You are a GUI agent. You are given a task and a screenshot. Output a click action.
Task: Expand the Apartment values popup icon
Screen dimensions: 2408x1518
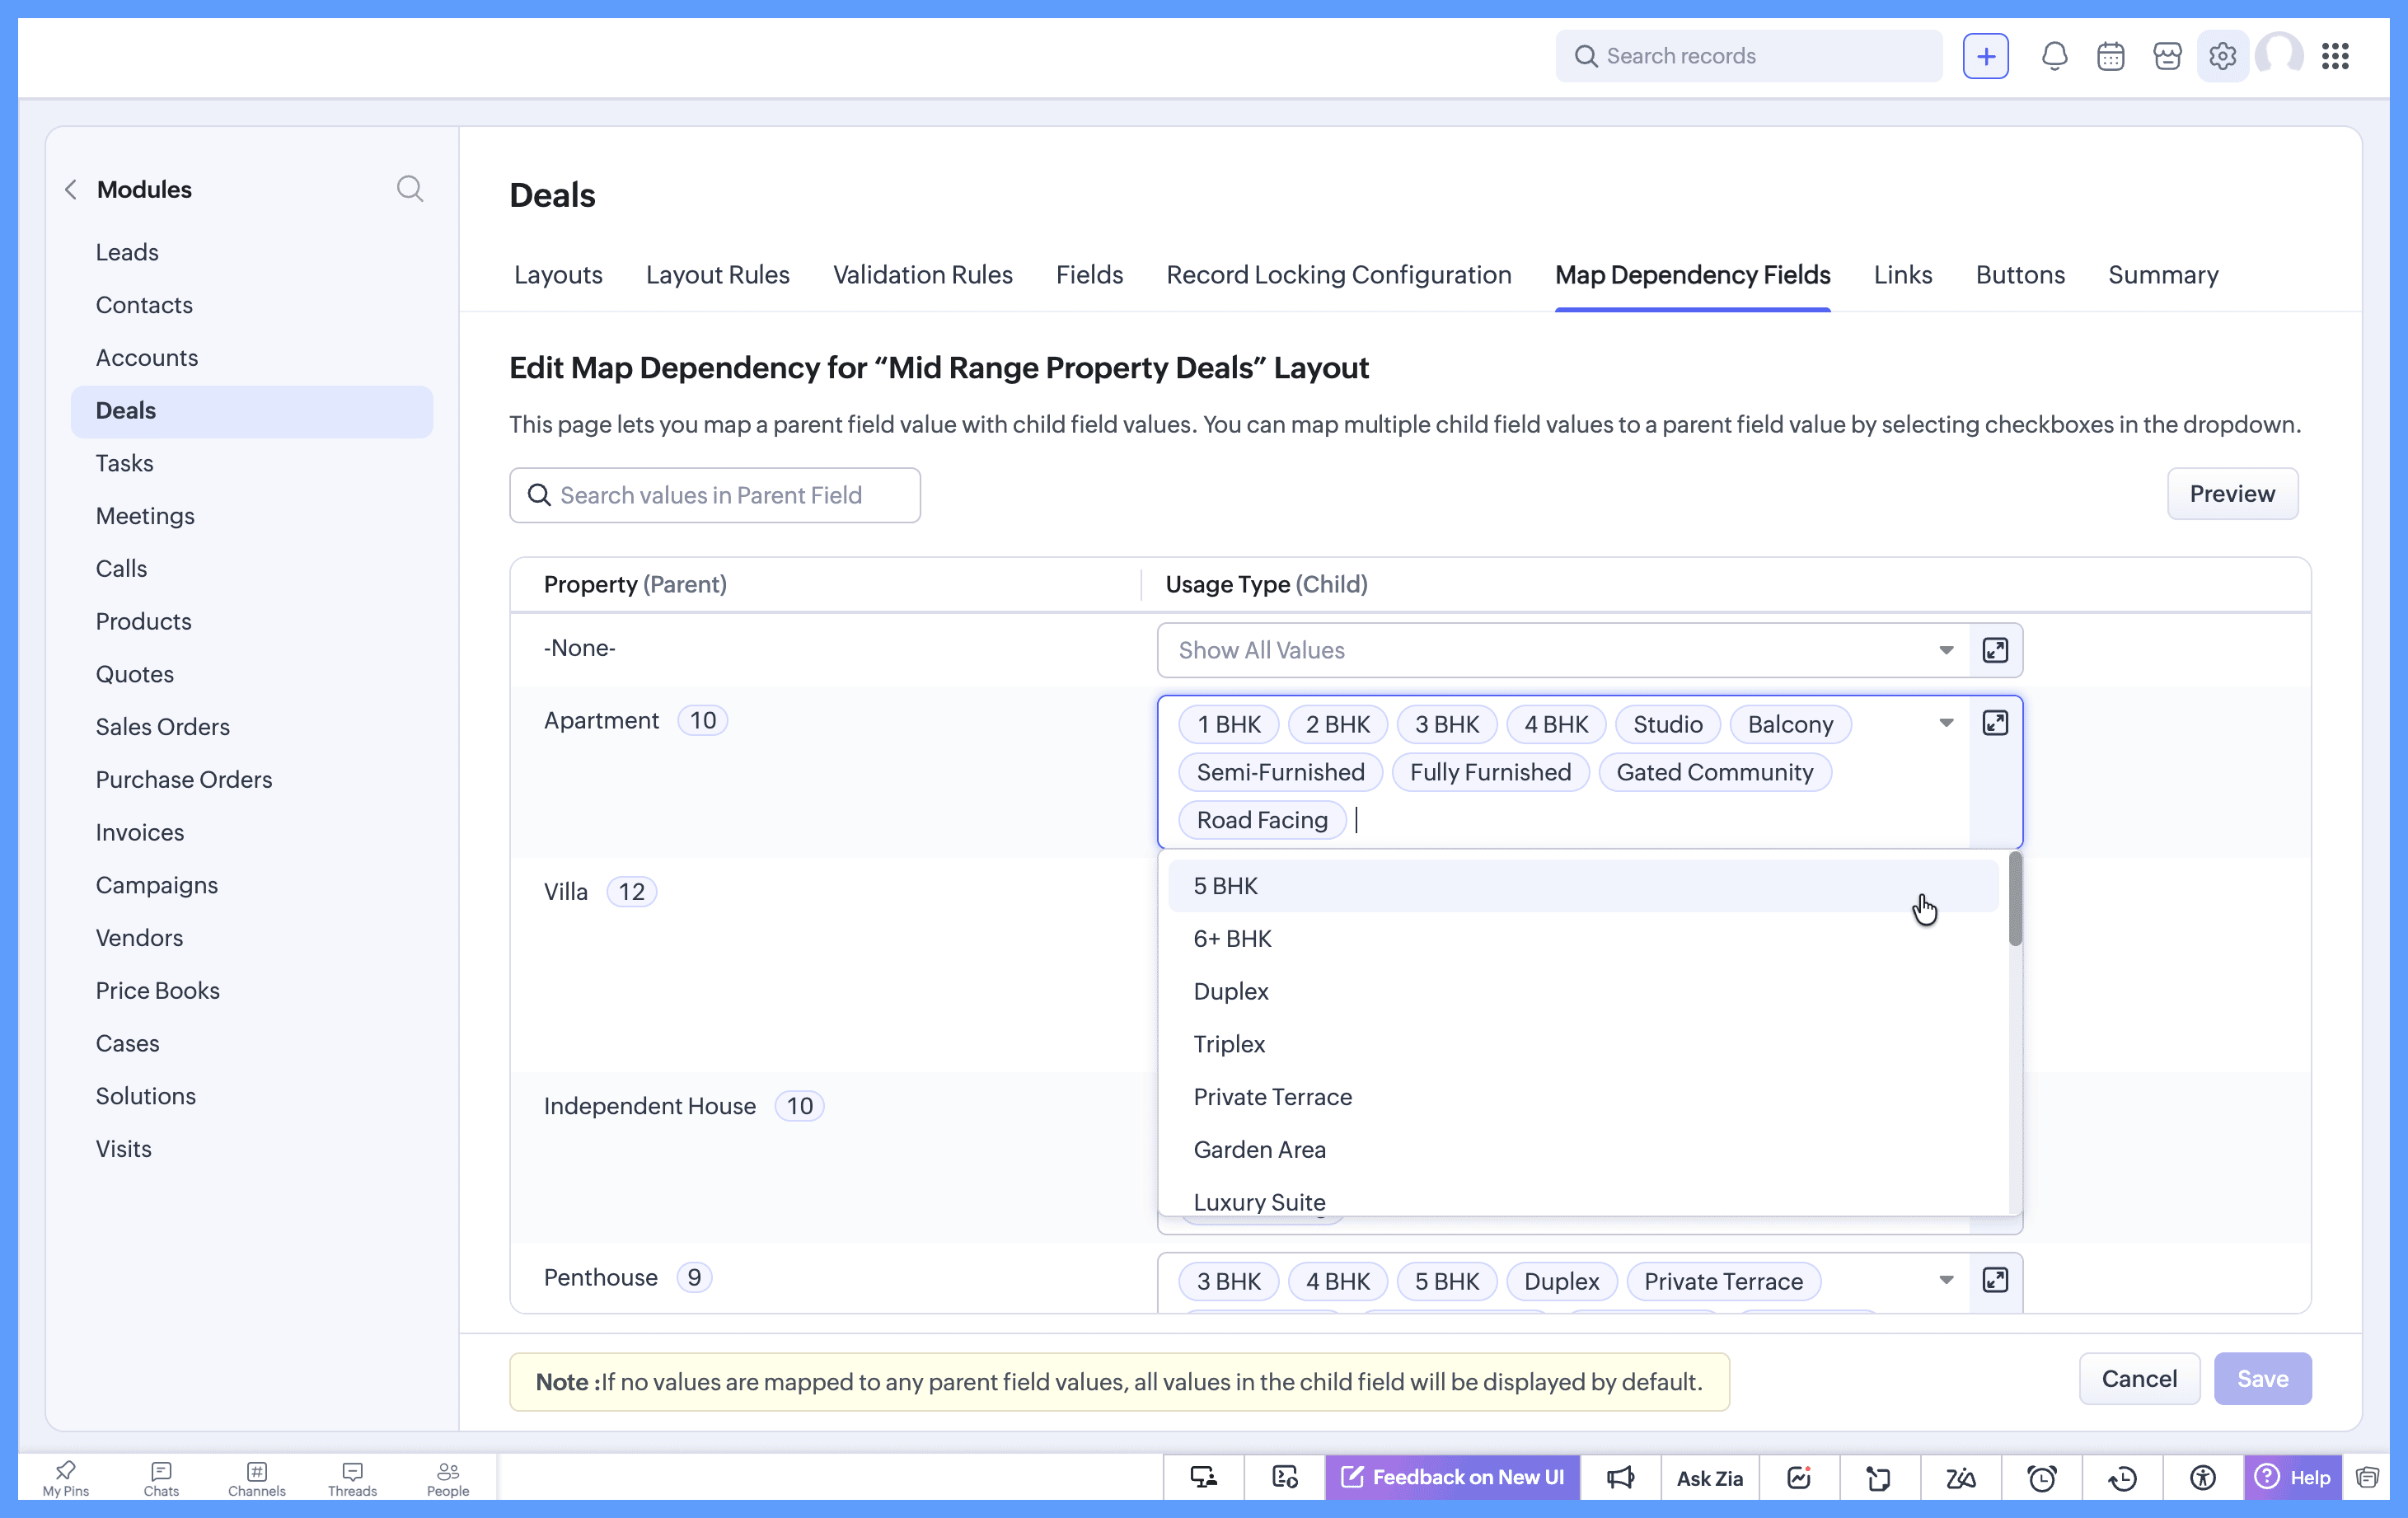tap(1995, 723)
